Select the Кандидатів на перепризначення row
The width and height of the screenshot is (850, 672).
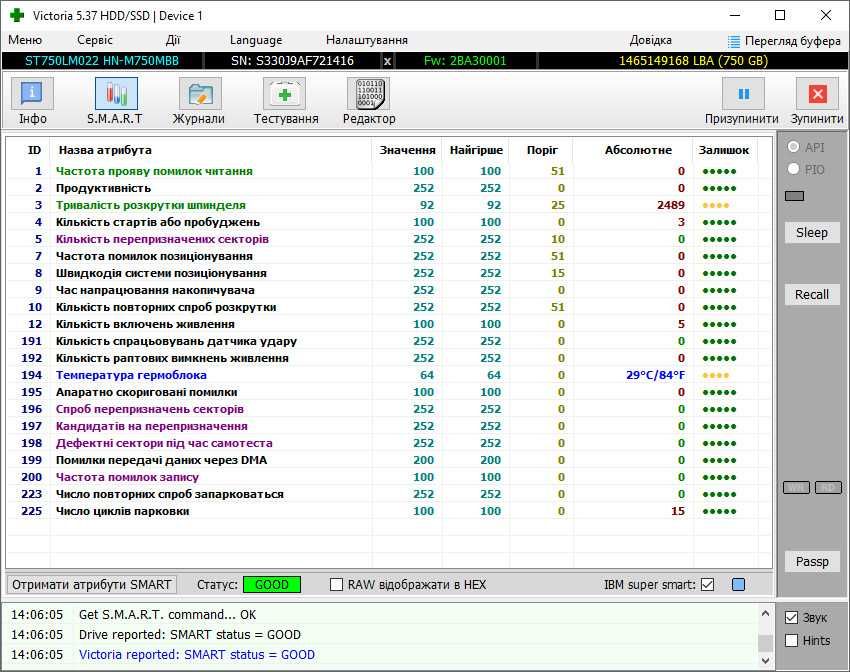389,426
